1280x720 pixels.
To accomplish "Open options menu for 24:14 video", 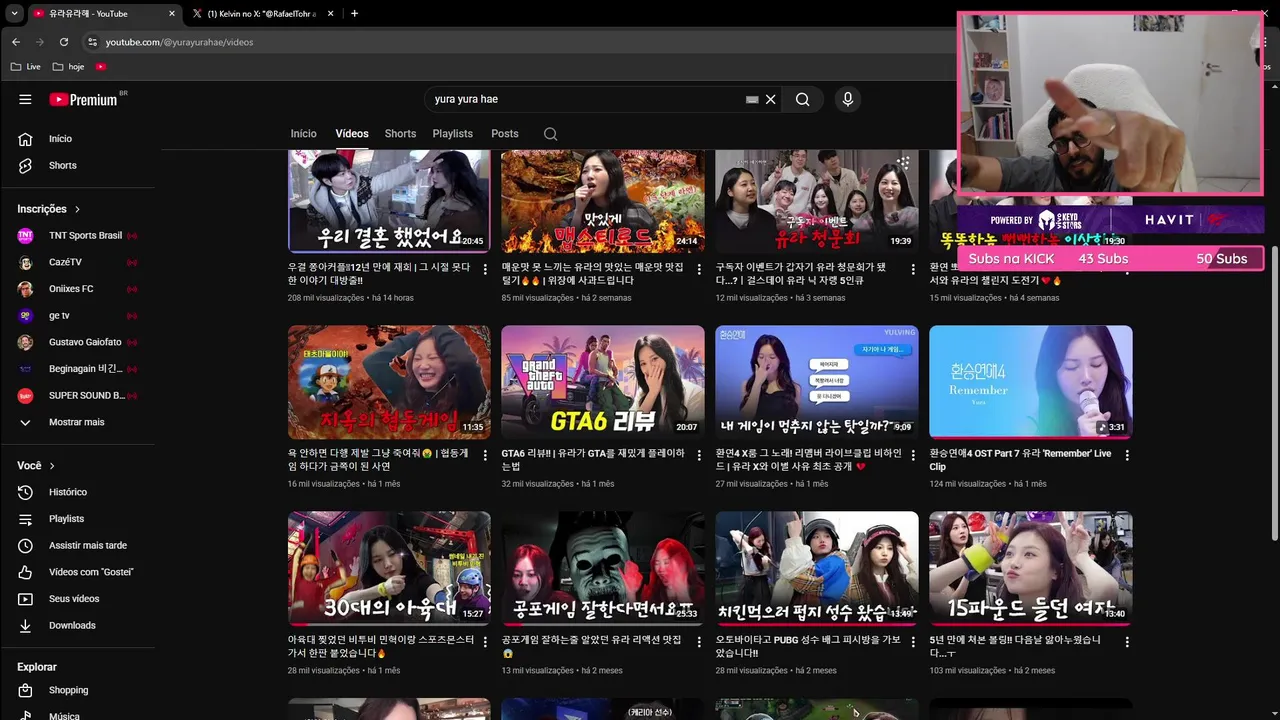I will pyautogui.click(x=699, y=270).
